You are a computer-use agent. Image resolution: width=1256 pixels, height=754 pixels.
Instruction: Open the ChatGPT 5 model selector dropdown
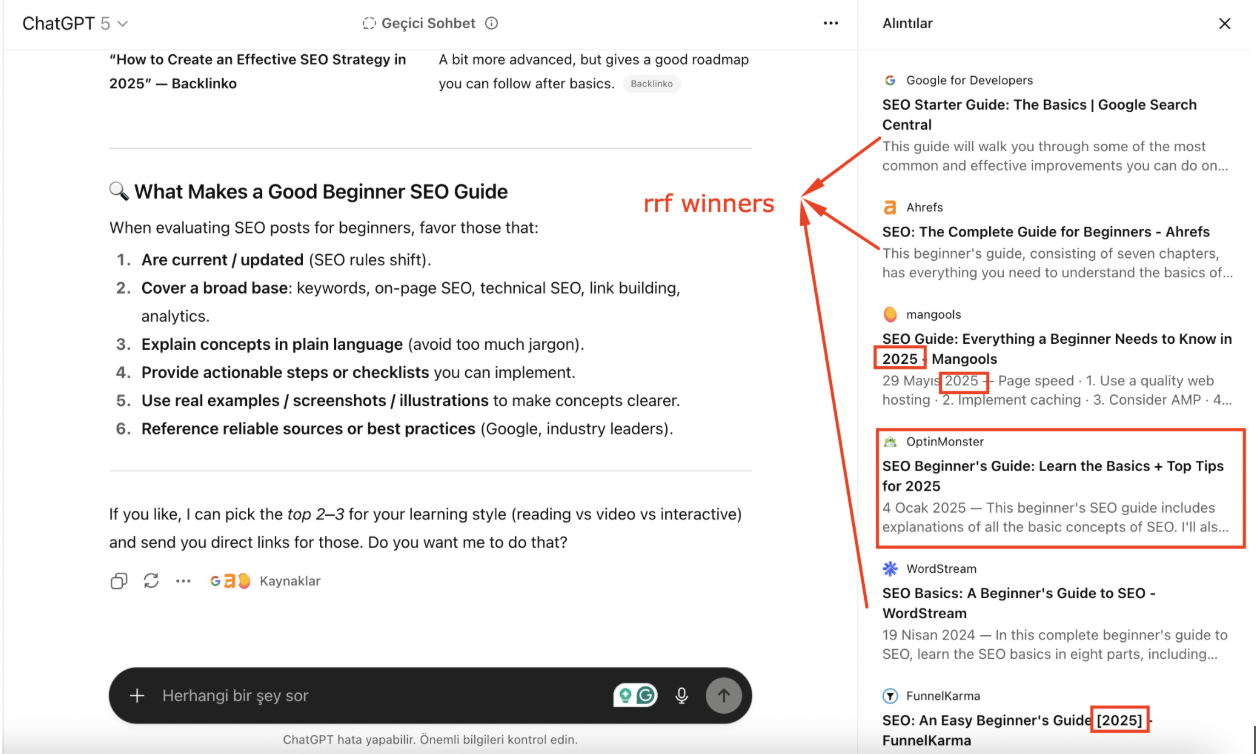tap(75, 23)
